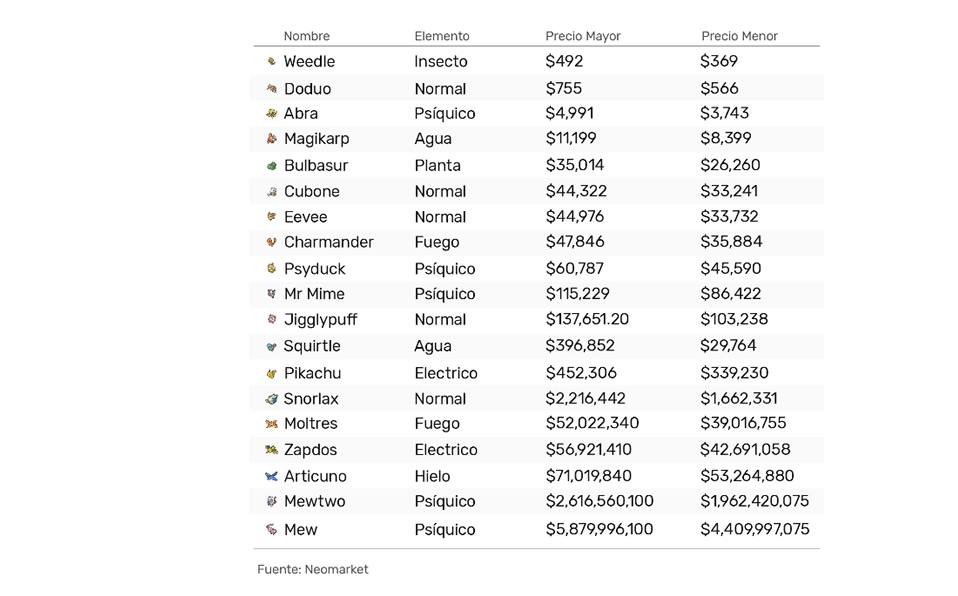The height and width of the screenshot is (596, 958).
Task: Click the Precio Menor column header
Action: [739, 36]
